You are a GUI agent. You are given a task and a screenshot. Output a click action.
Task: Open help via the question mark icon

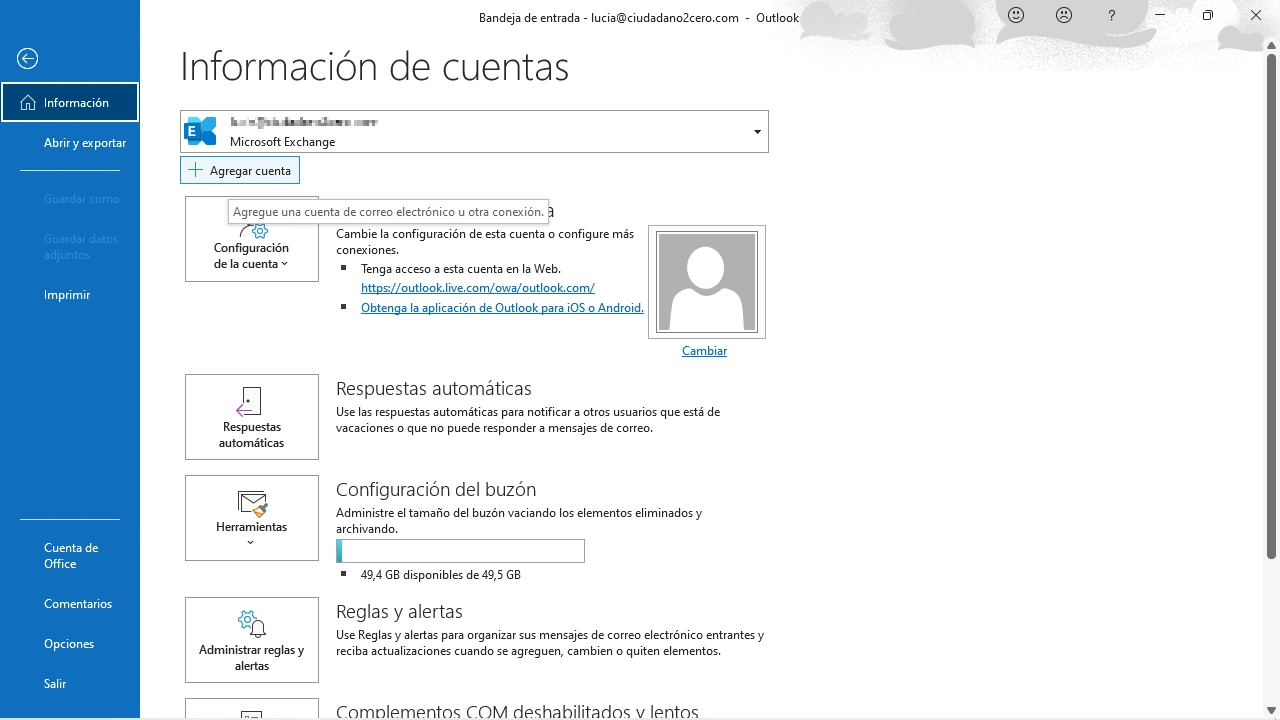1112,16
